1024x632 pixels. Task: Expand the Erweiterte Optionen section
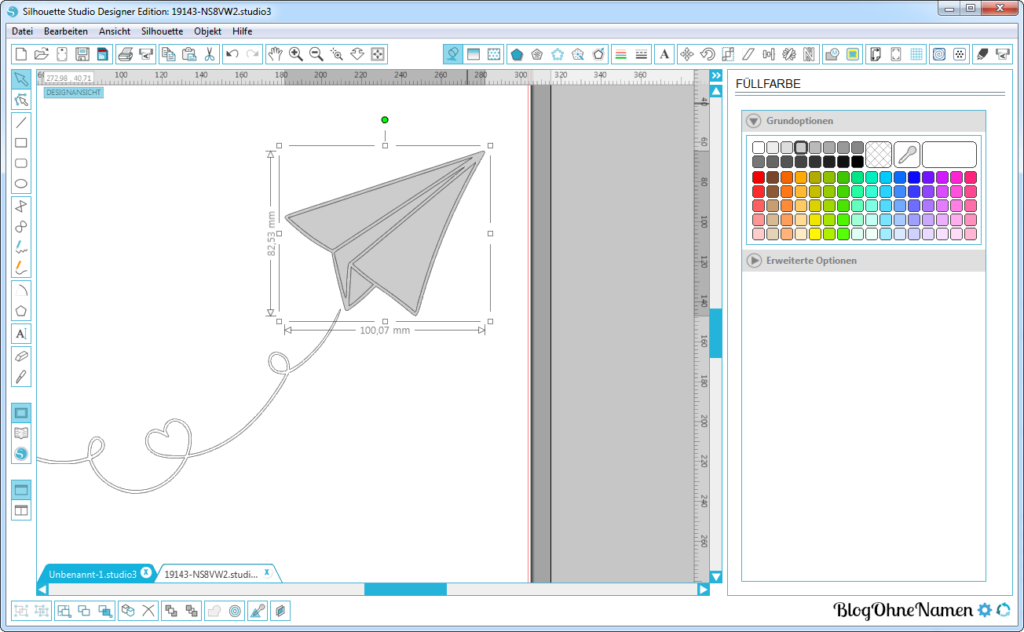click(x=754, y=261)
